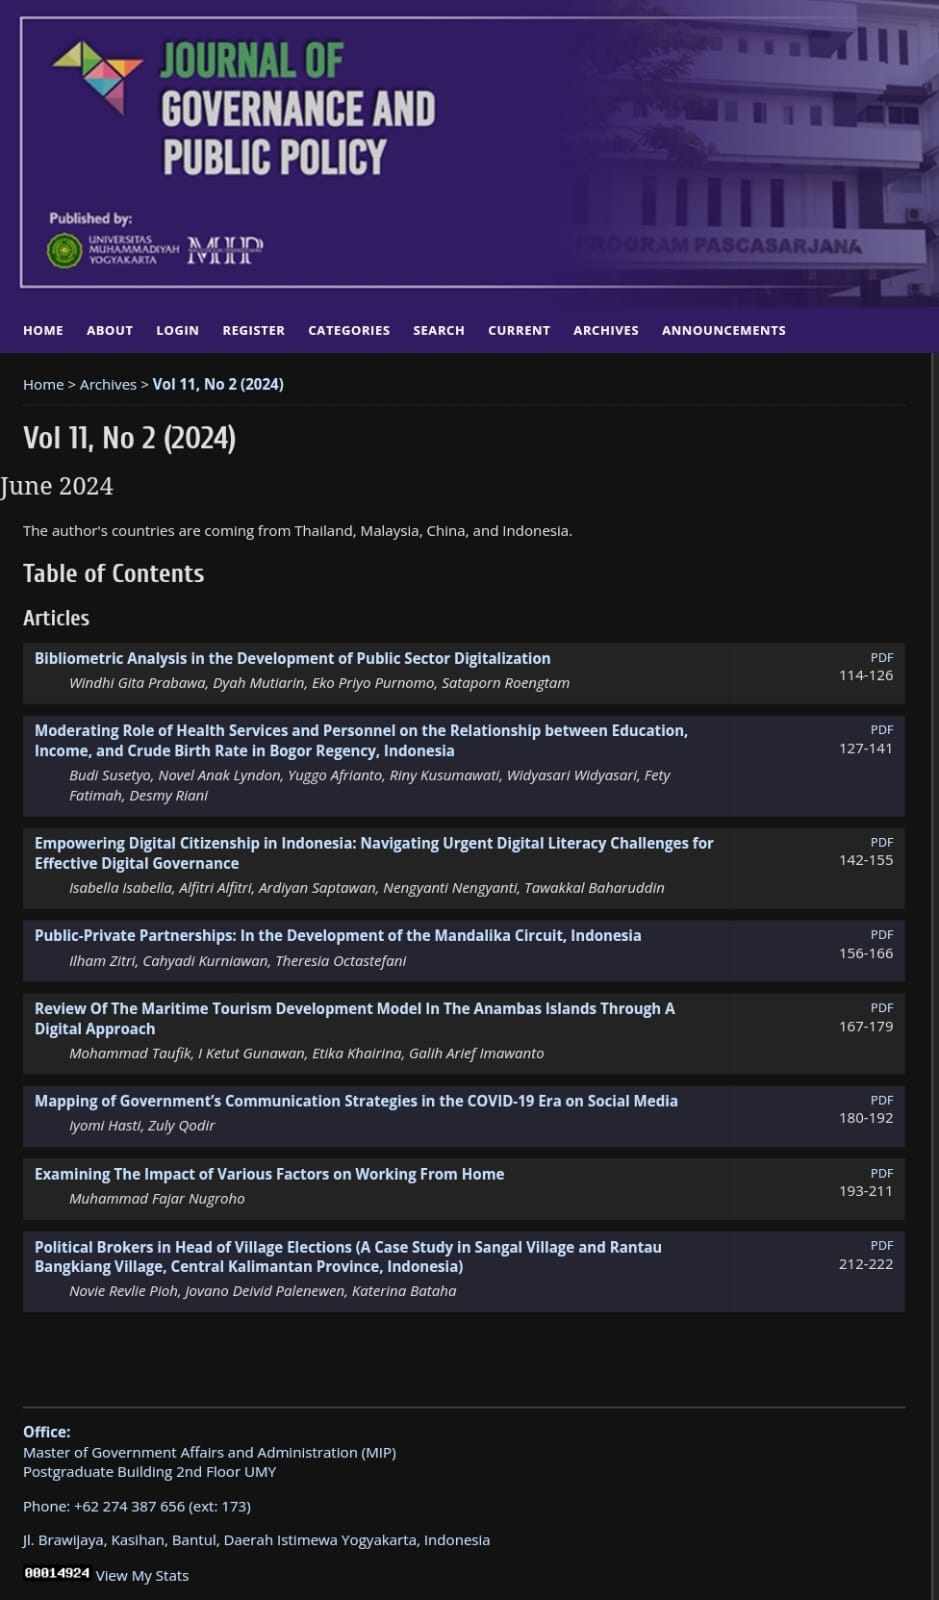The width and height of the screenshot is (939, 1600).
Task: Open 'Mapping of Government's Communication Strategies' article
Action: click(356, 1101)
